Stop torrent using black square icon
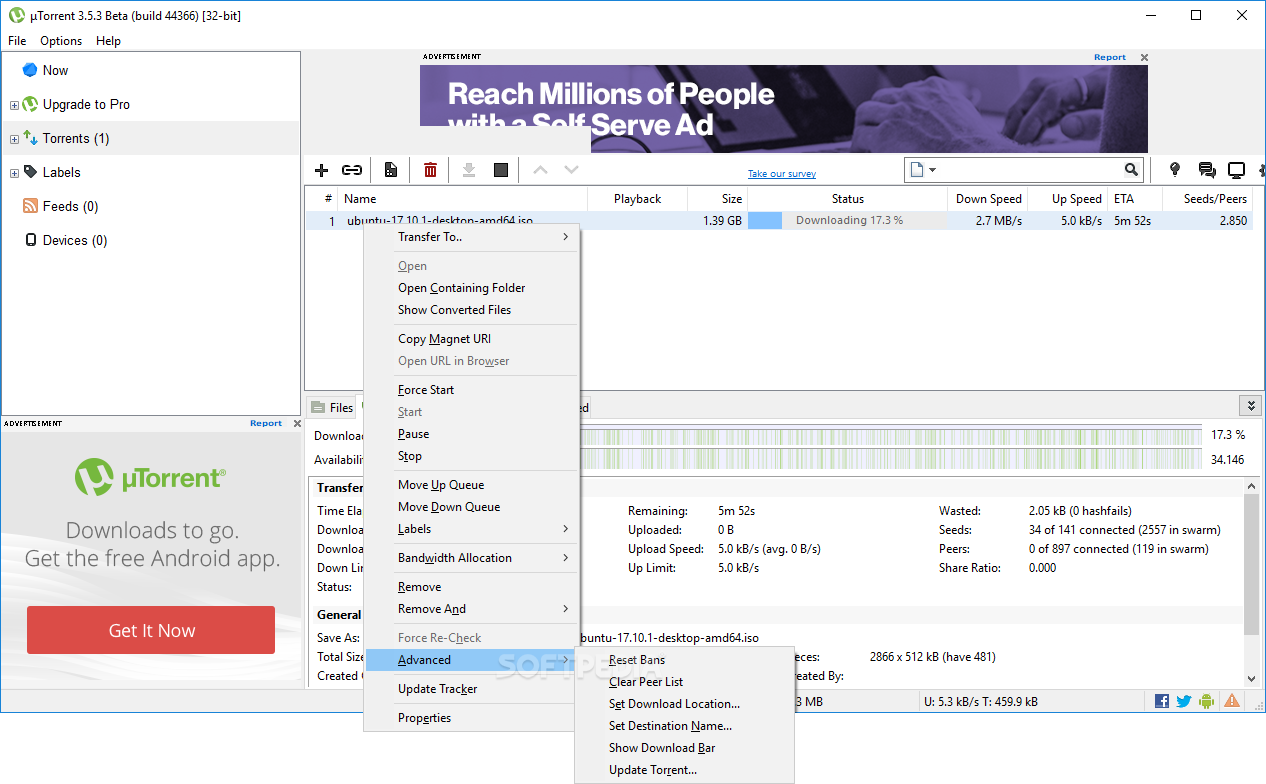Image resolution: width=1266 pixels, height=784 pixels. [x=501, y=170]
